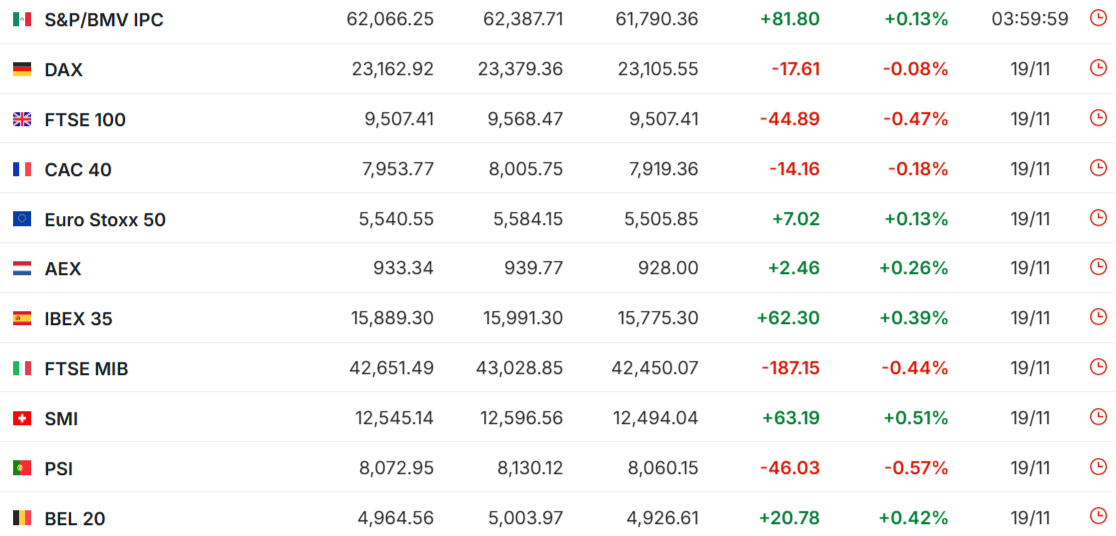Click the clock icon in the CAC 40 row
The width and height of the screenshot is (1116, 536).
(x=1097, y=167)
